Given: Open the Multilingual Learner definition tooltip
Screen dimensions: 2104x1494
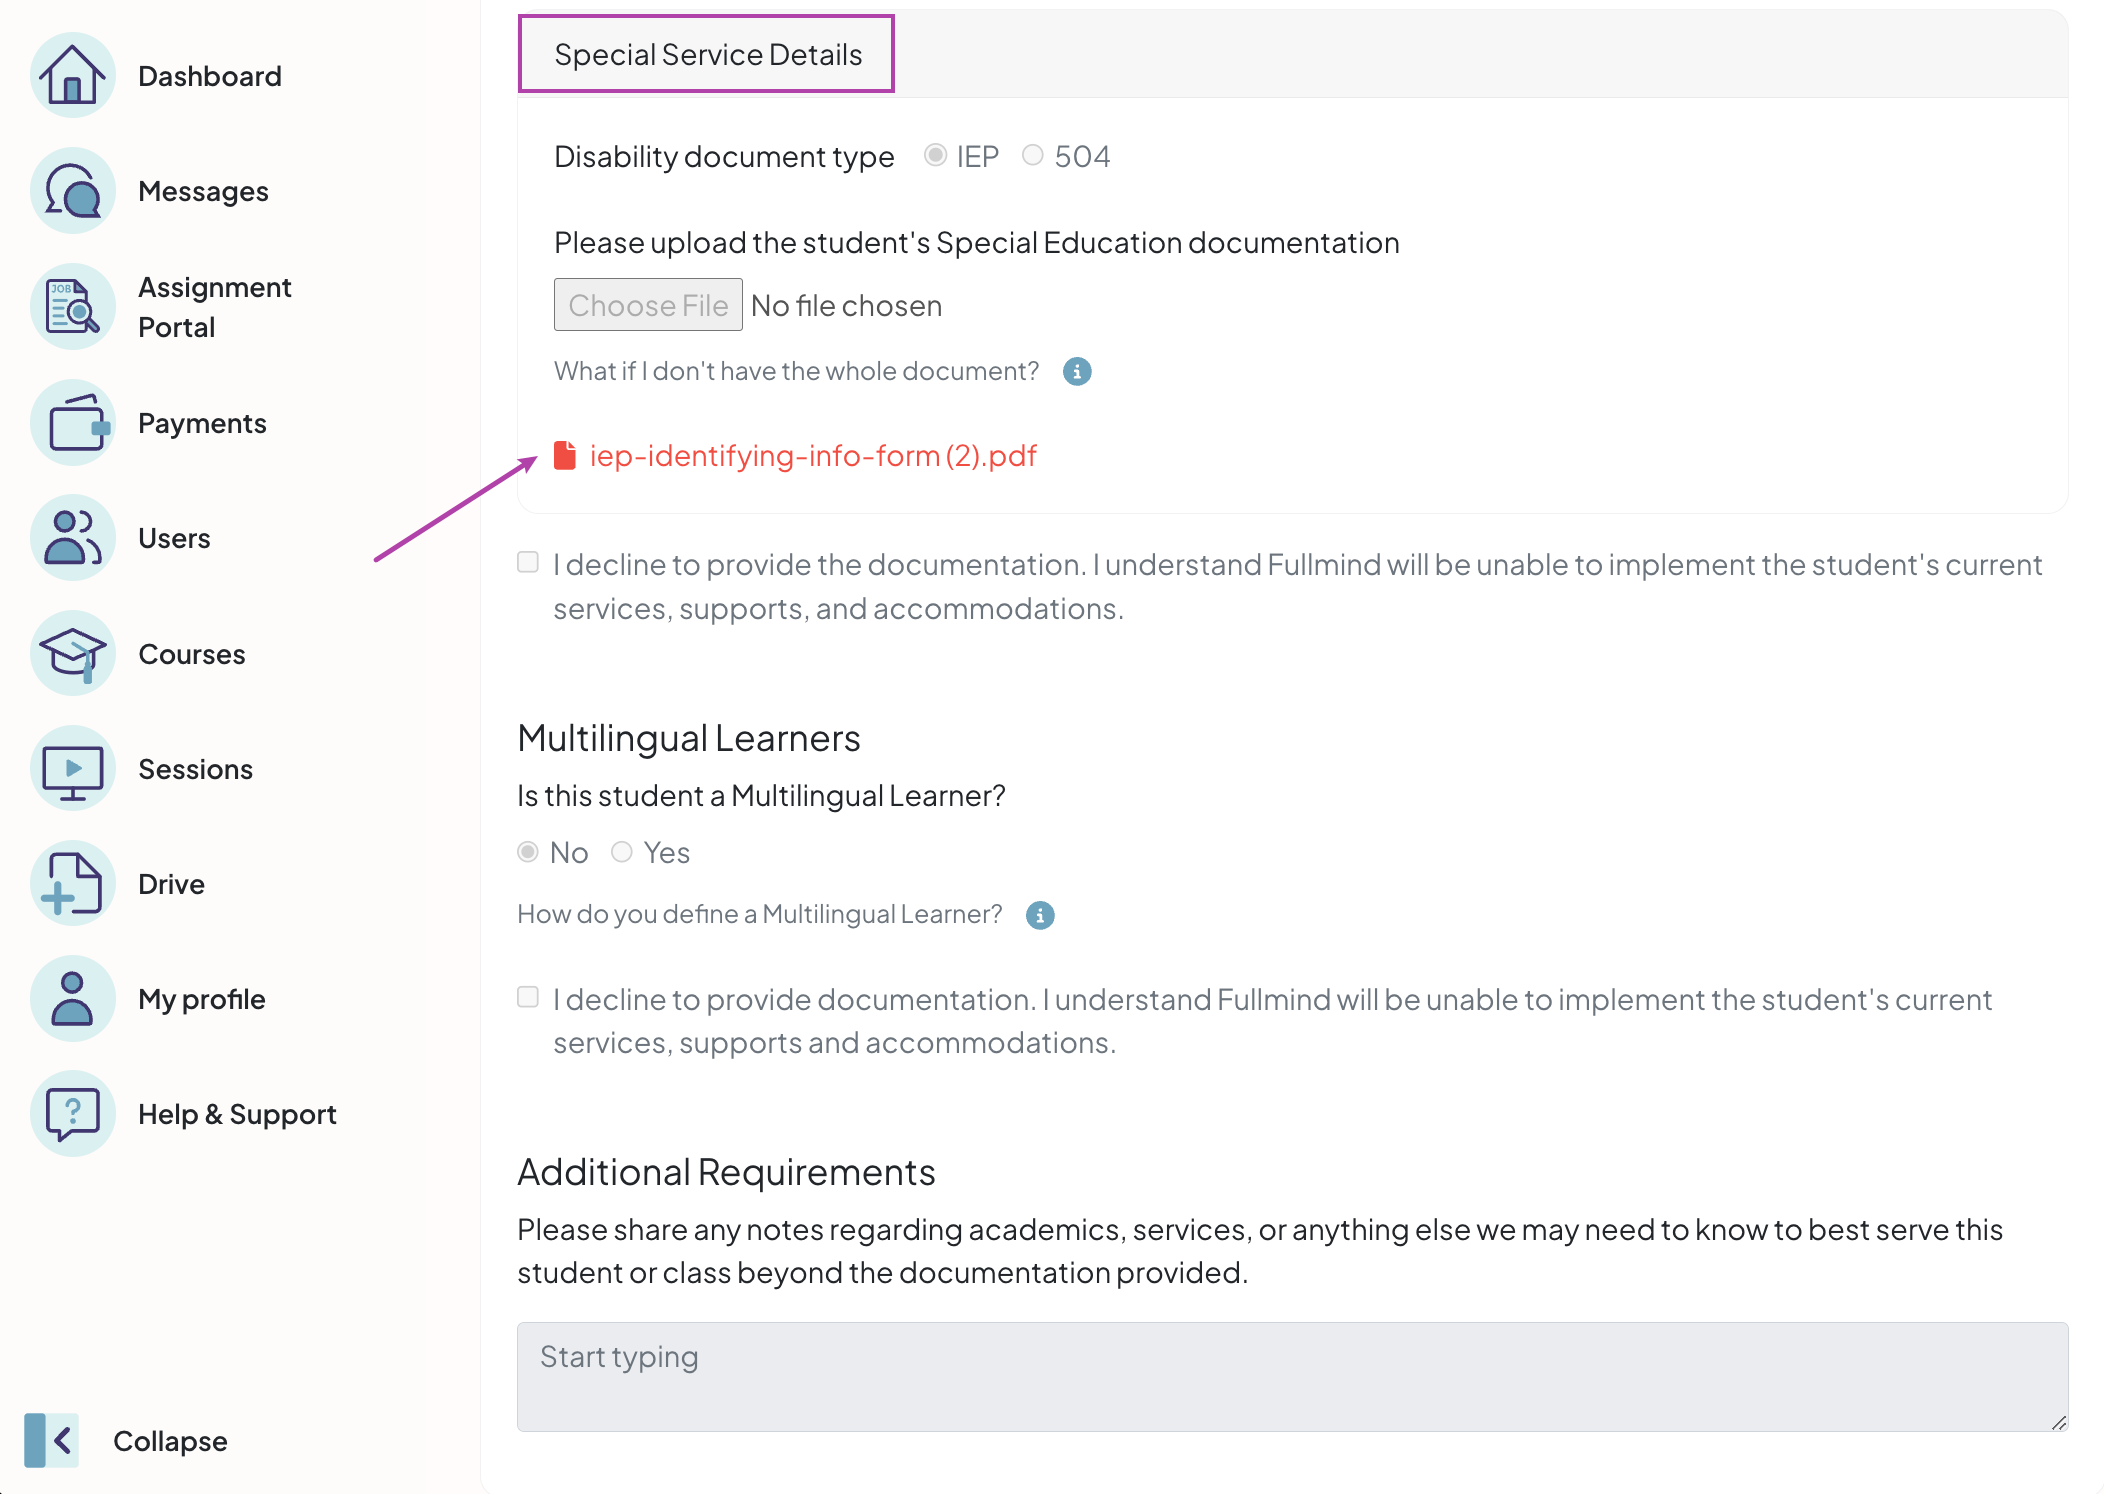Looking at the screenshot, I should [1039, 913].
